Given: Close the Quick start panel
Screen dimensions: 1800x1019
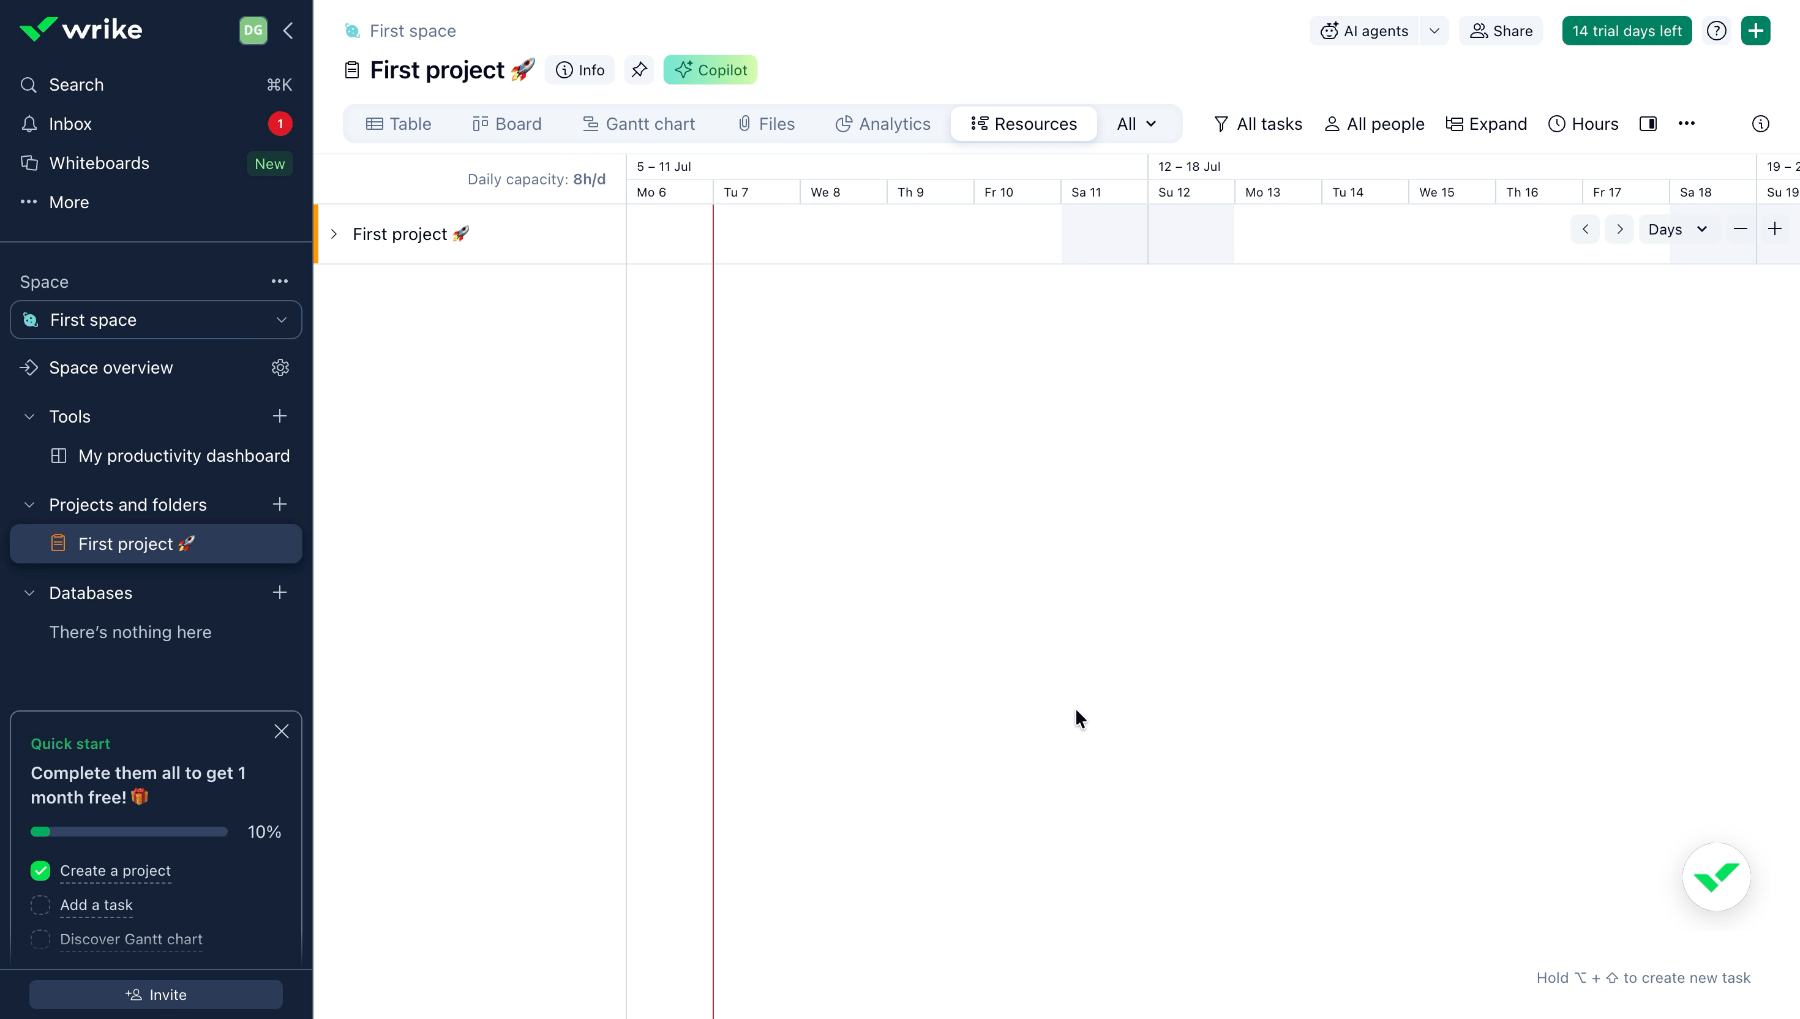Looking at the screenshot, I should click(282, 732).
